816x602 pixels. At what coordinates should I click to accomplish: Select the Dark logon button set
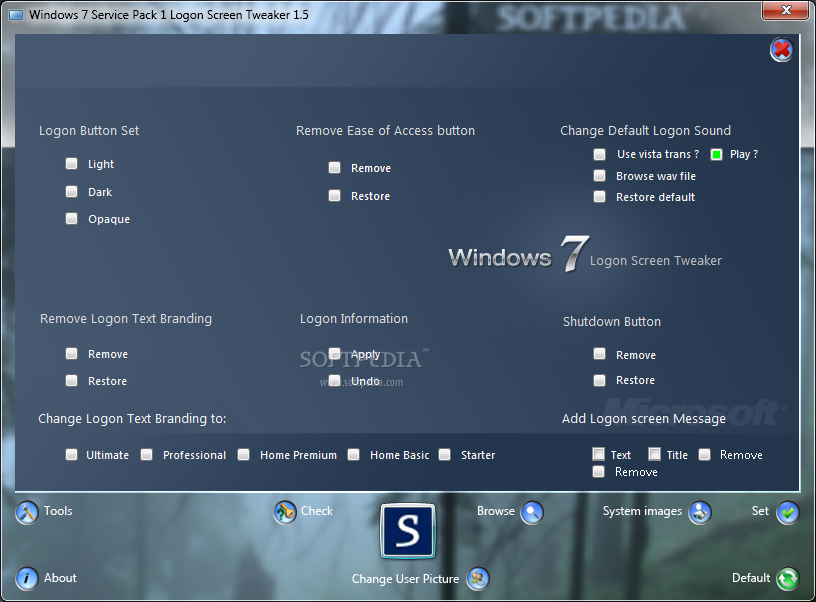[x=71, y=191]
